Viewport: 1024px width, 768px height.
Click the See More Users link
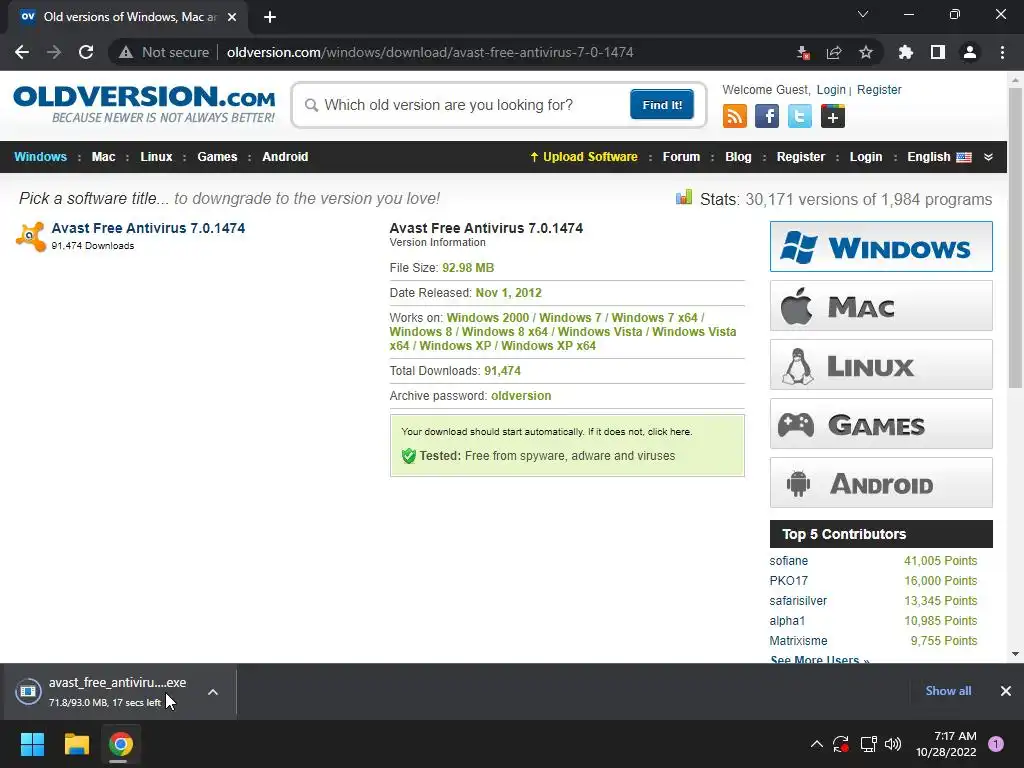pyautogui.click(x=820, y=660)
